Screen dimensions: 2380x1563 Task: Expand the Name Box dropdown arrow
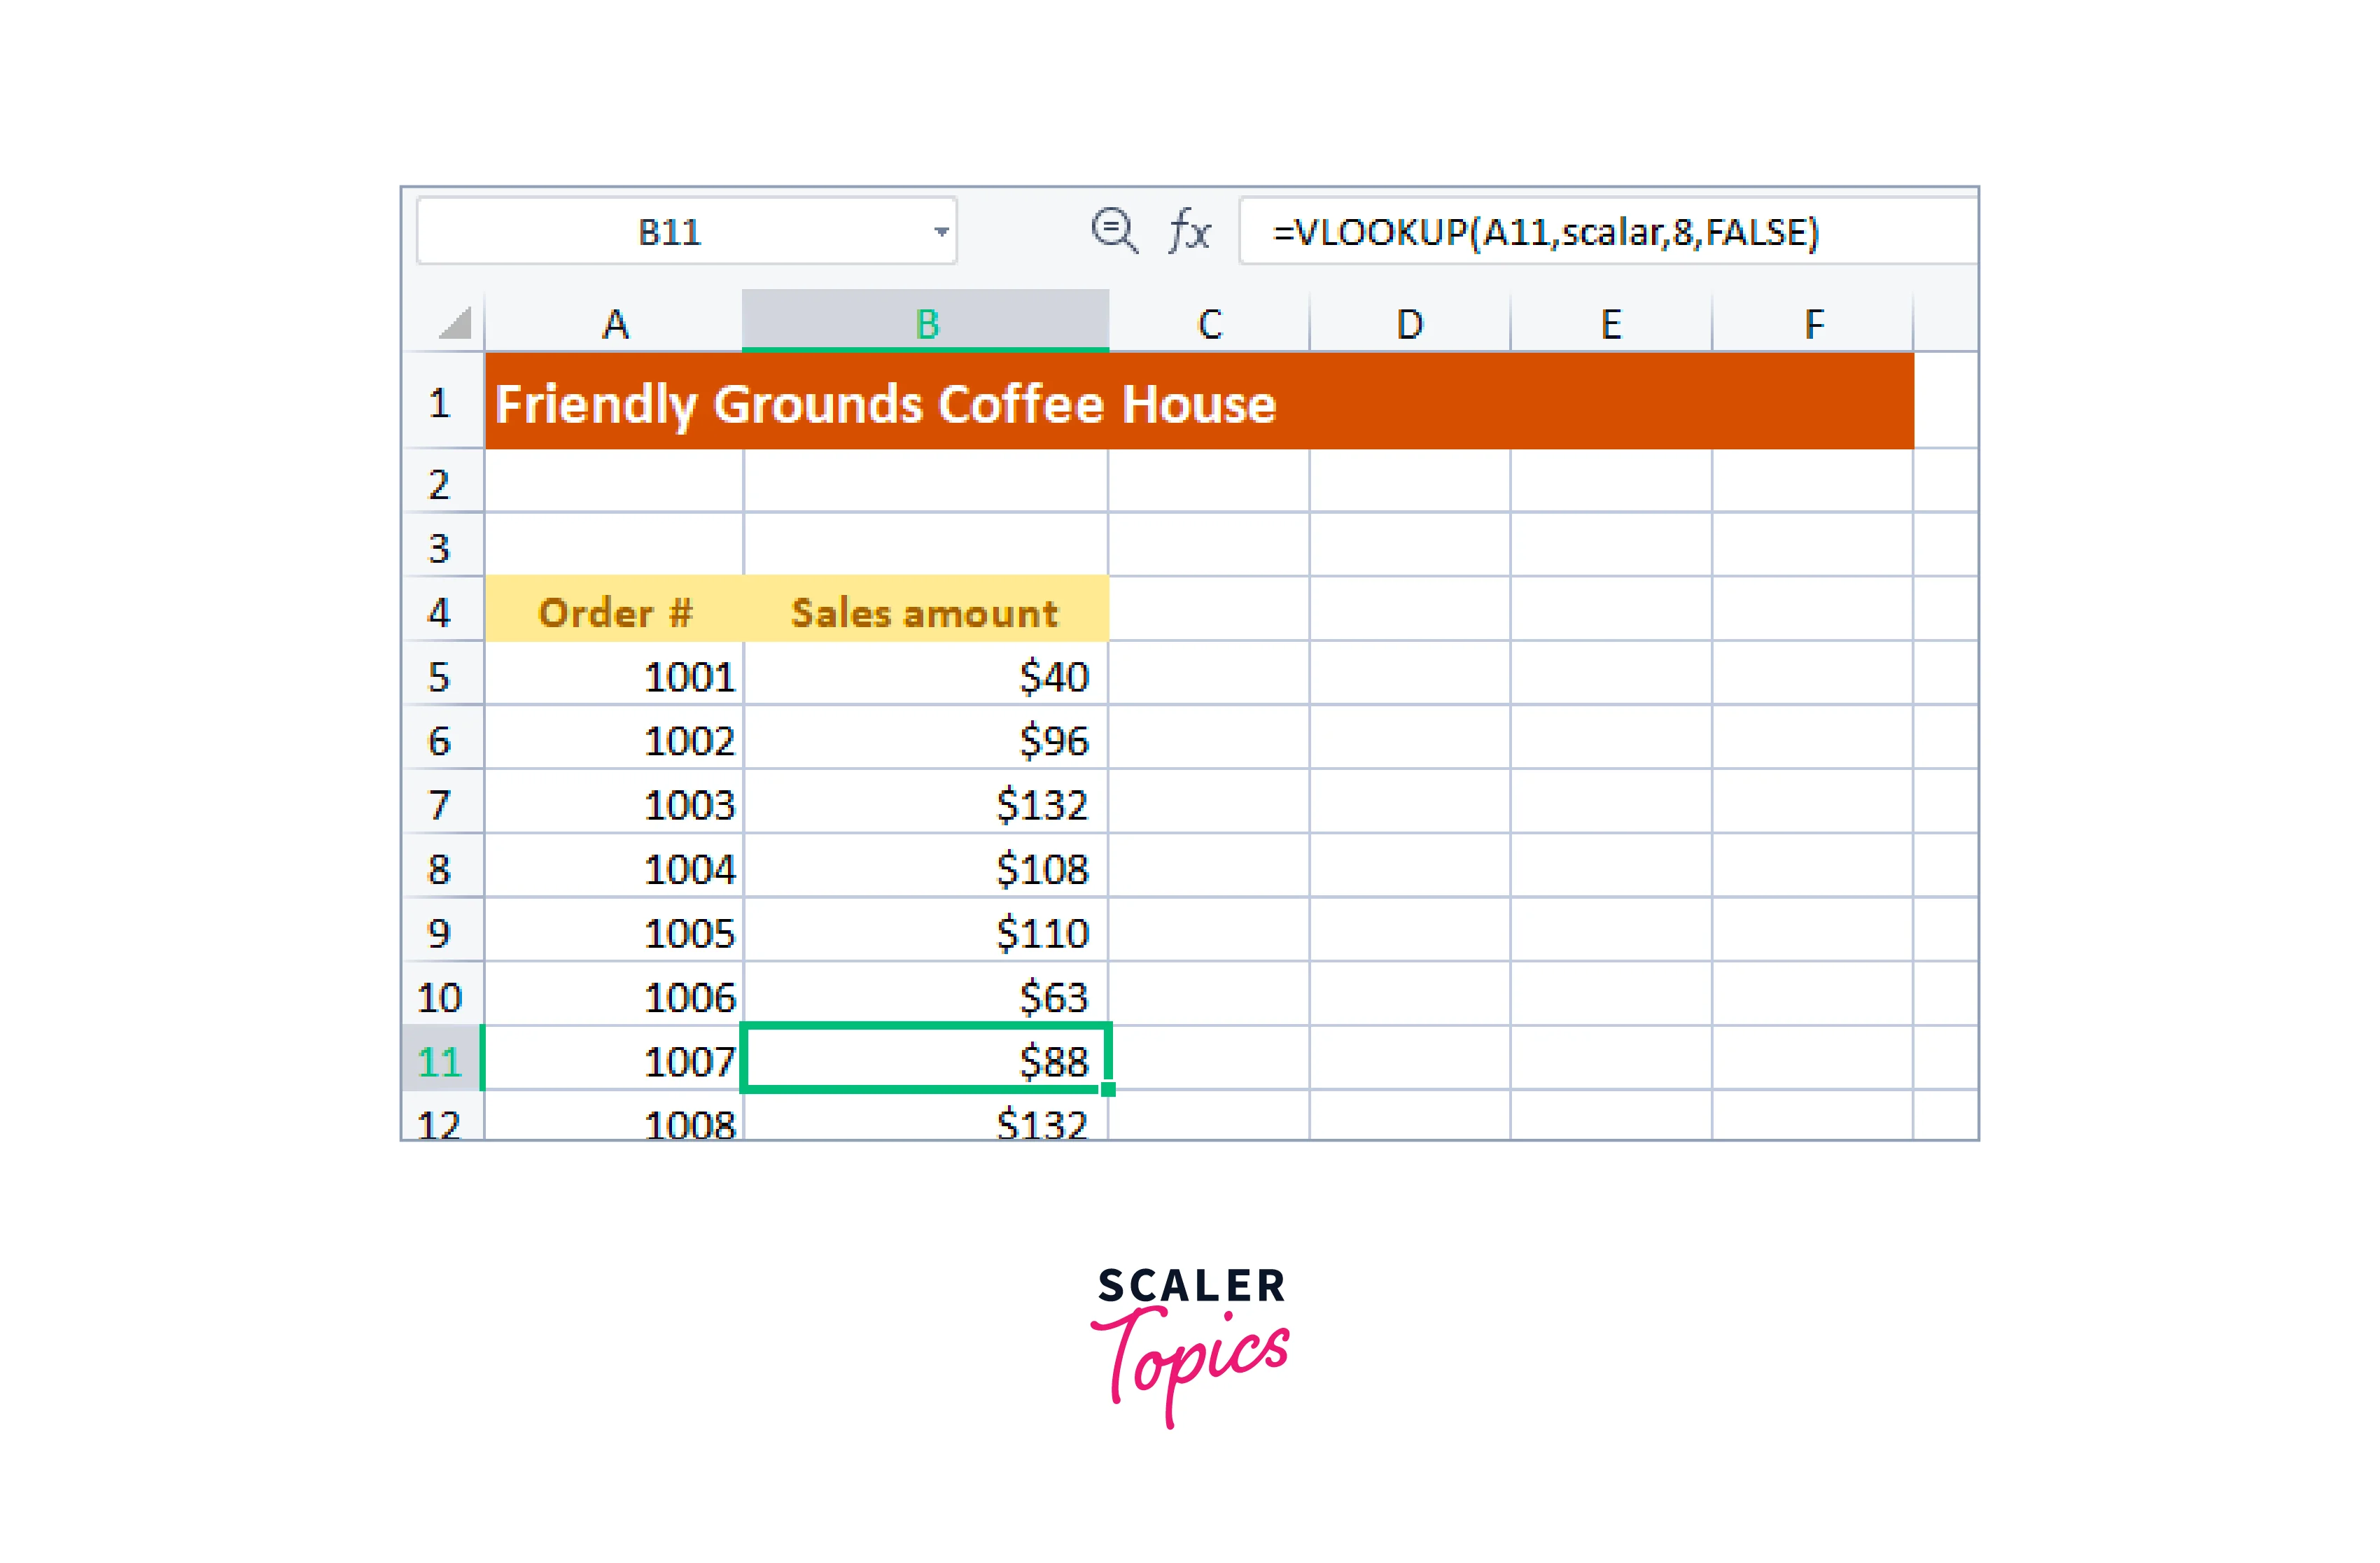click(941, 232)
